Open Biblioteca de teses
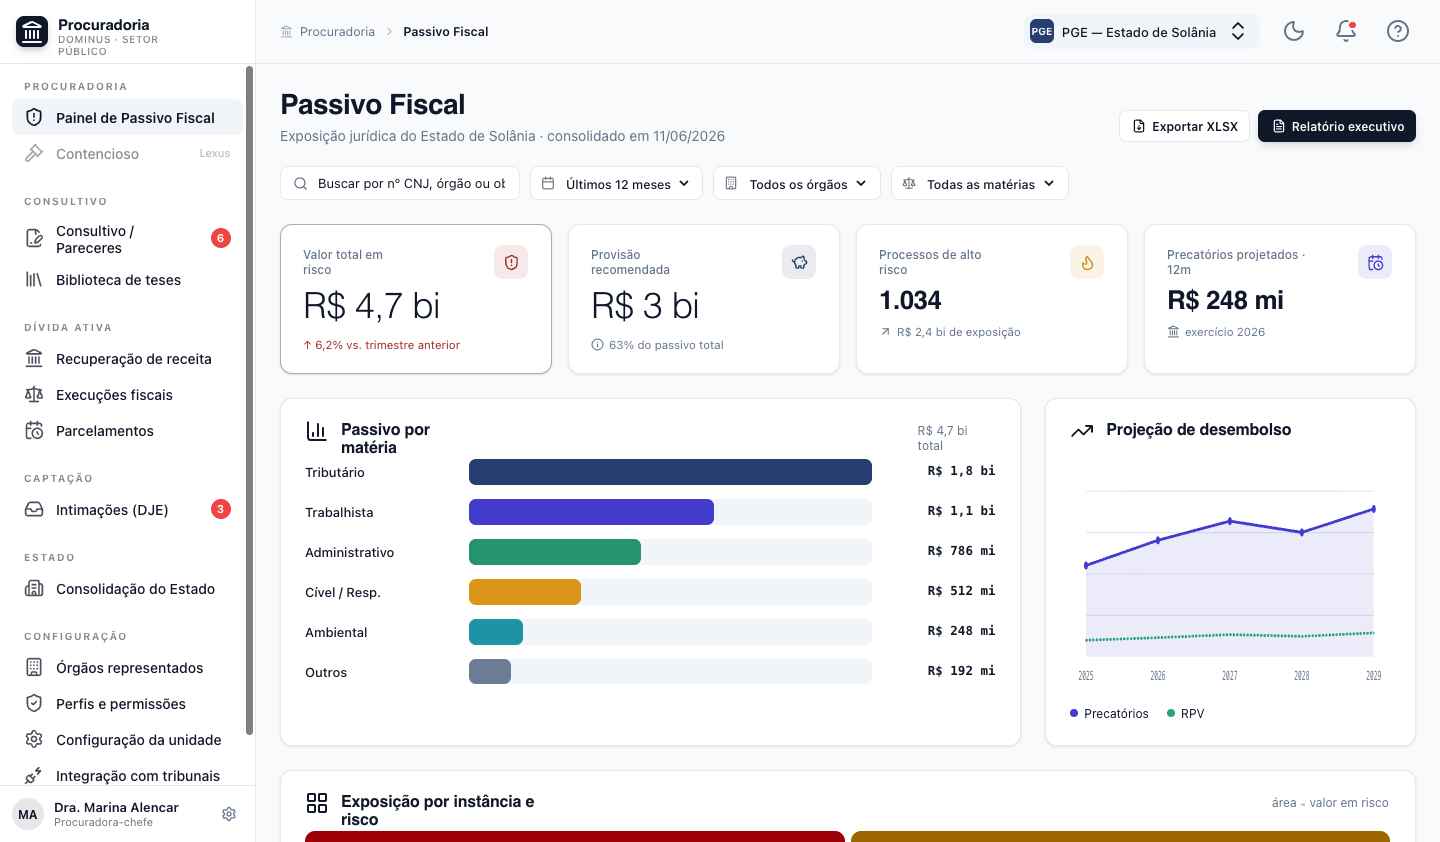This screenshot has width=1440, height=842. pos(127,280)
